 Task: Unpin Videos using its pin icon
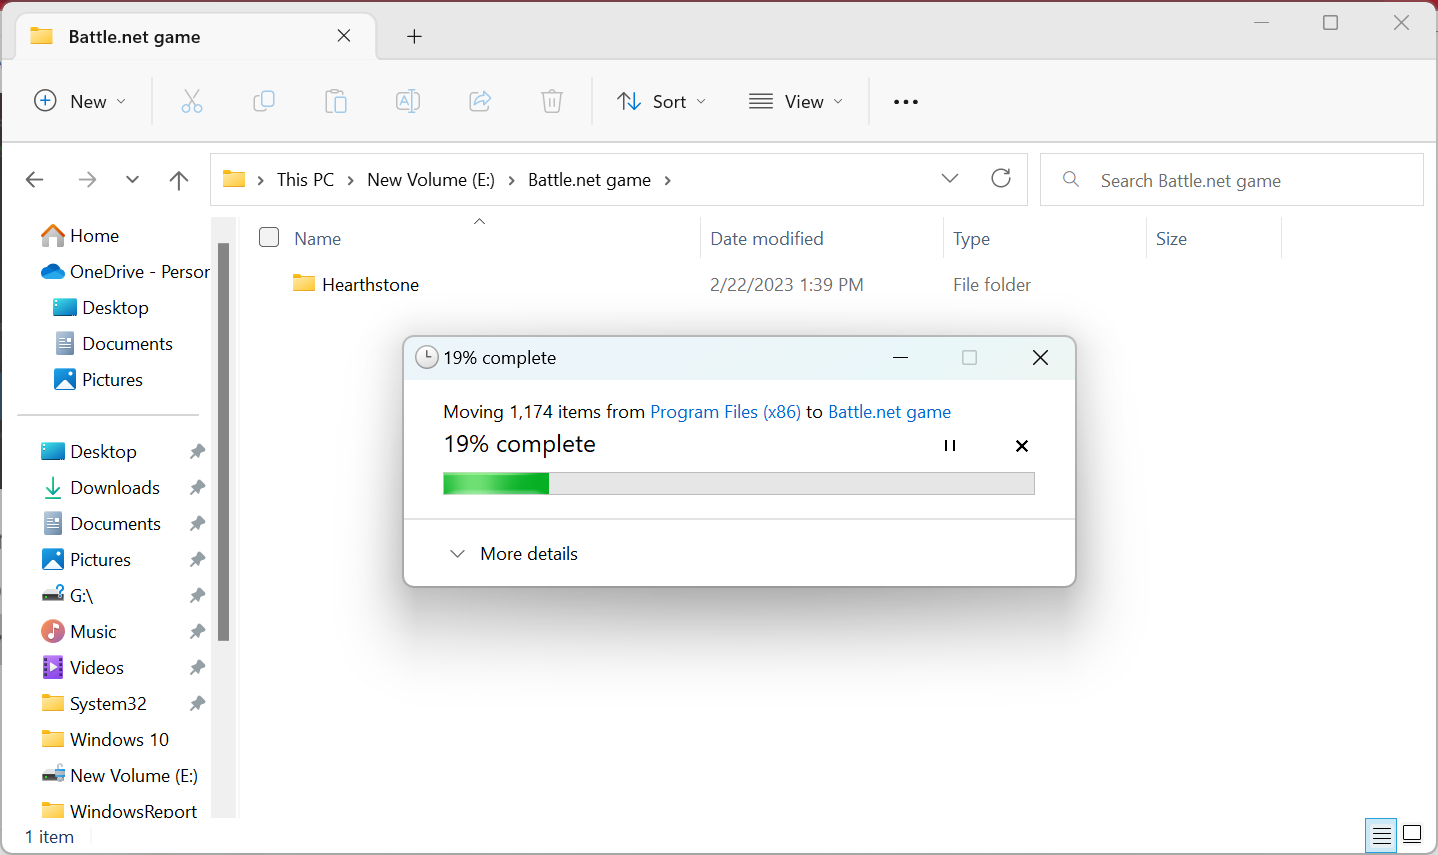(197, 668)
